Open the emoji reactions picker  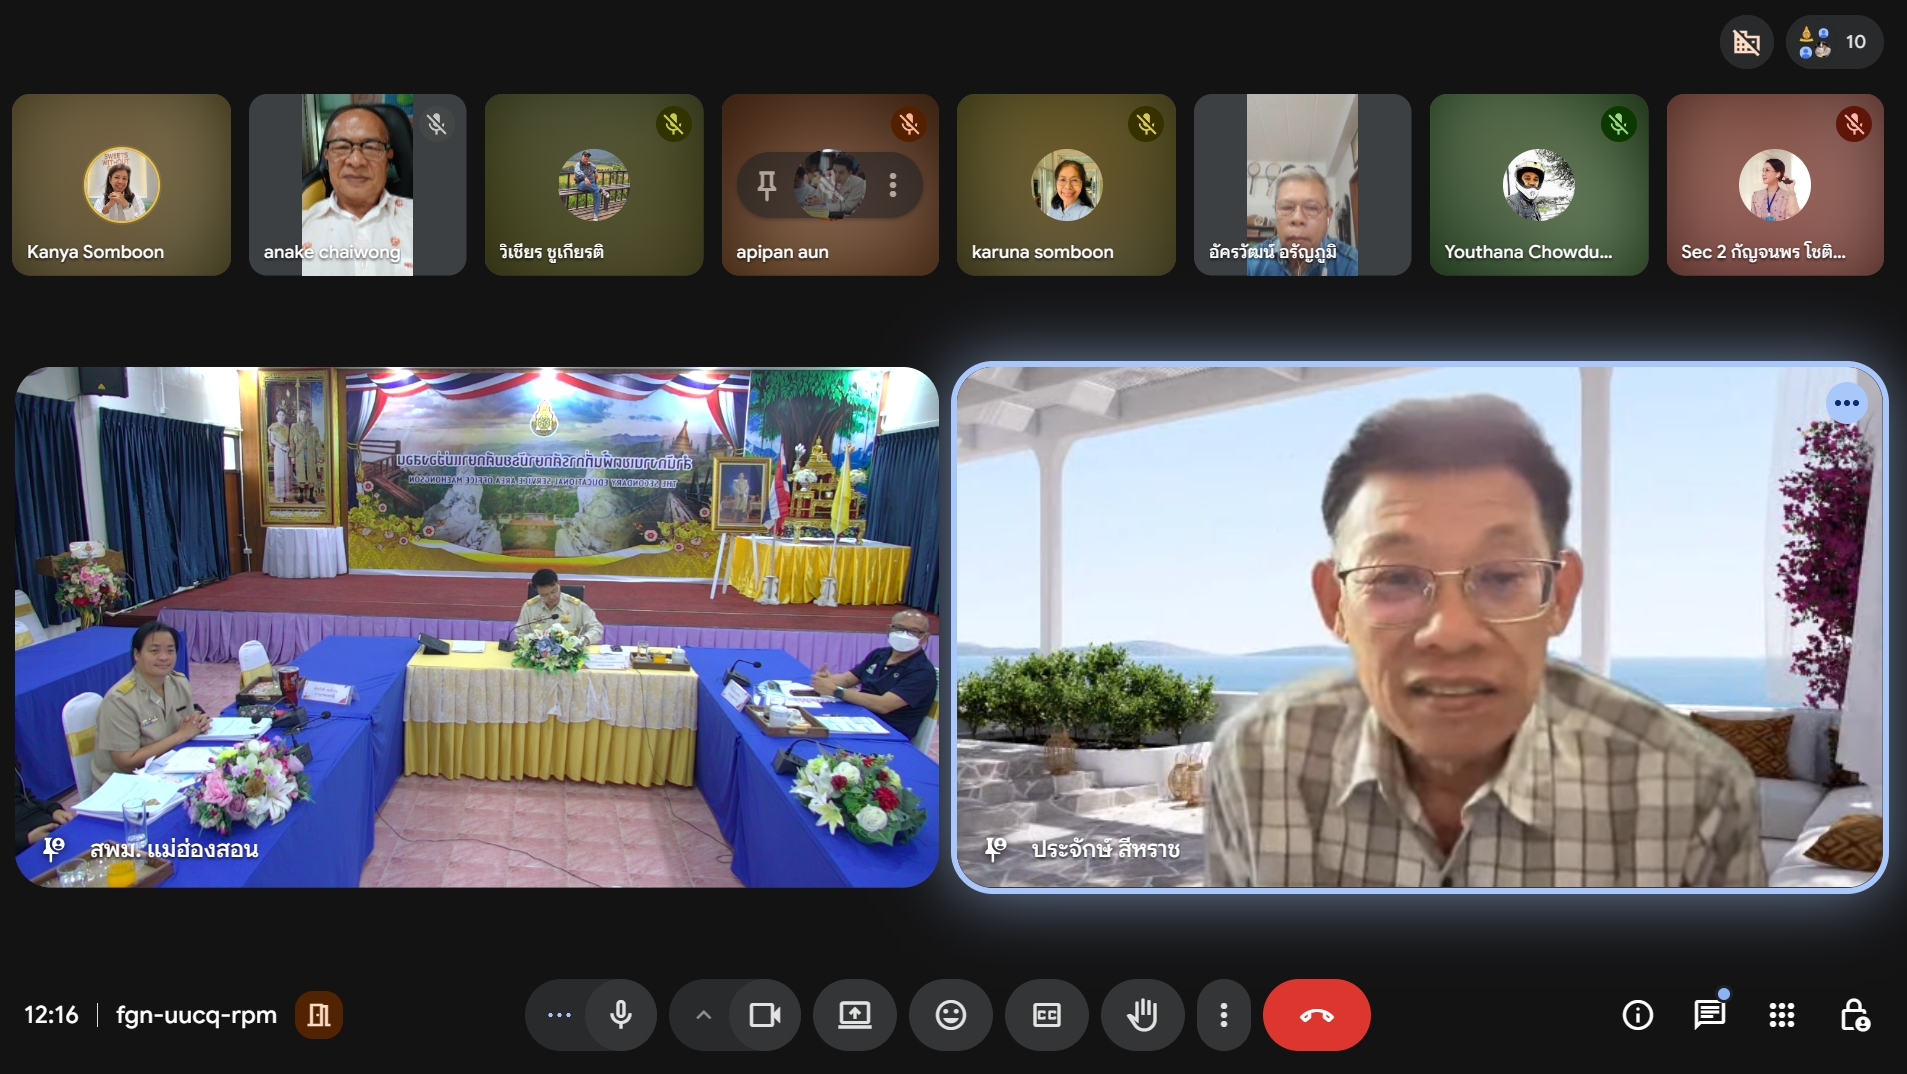(x=950, y=1015)
